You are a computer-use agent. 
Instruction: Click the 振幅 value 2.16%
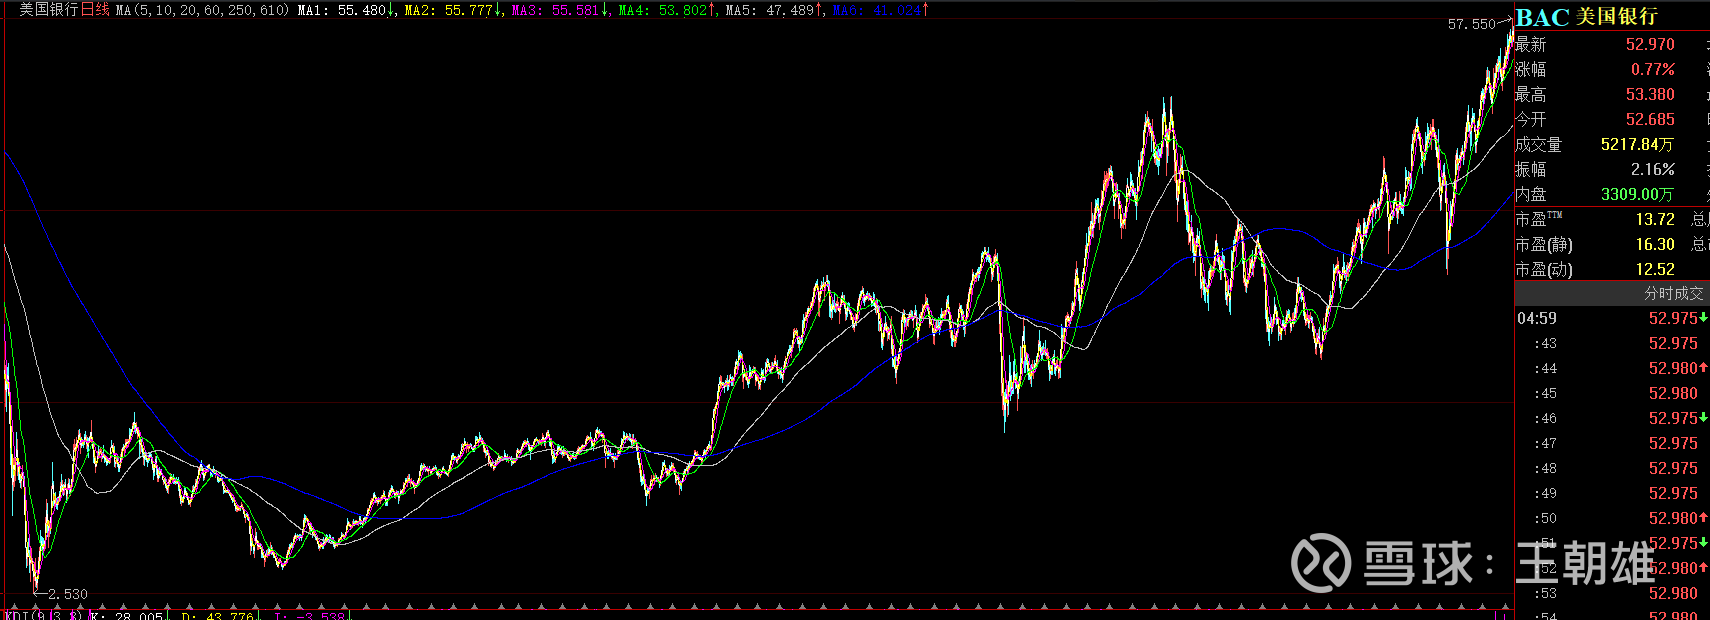click(x=1653, y=169)
